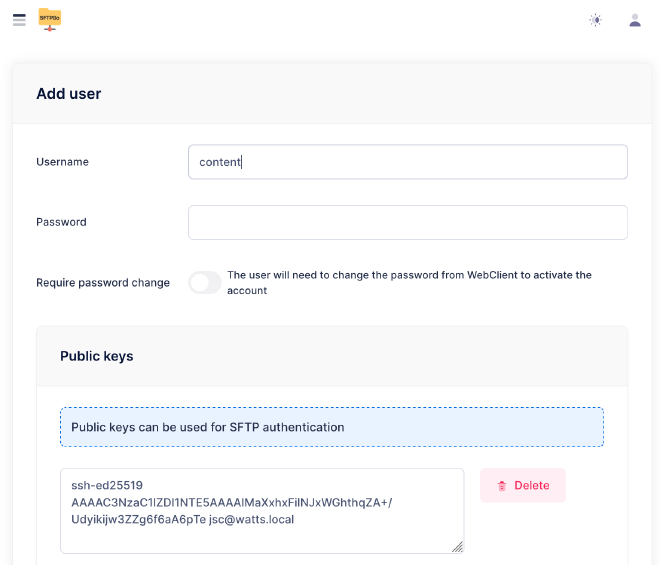
Task: Click the WebClient password change description text
Action: click(409, 282)
